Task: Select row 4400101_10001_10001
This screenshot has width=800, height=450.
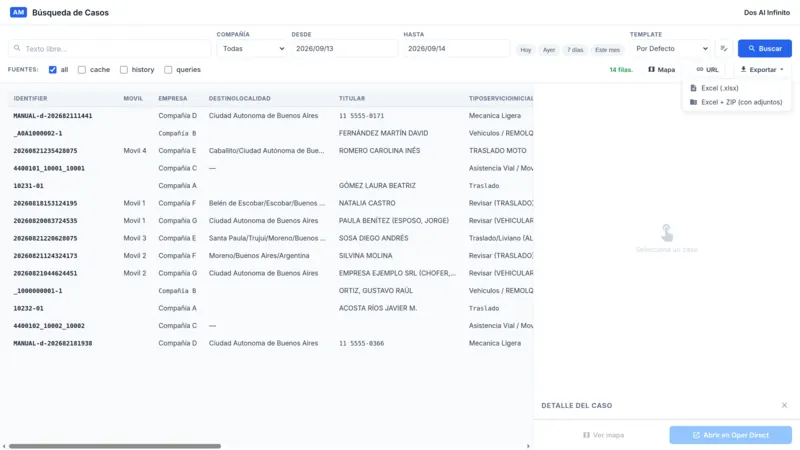Action: 270,168
